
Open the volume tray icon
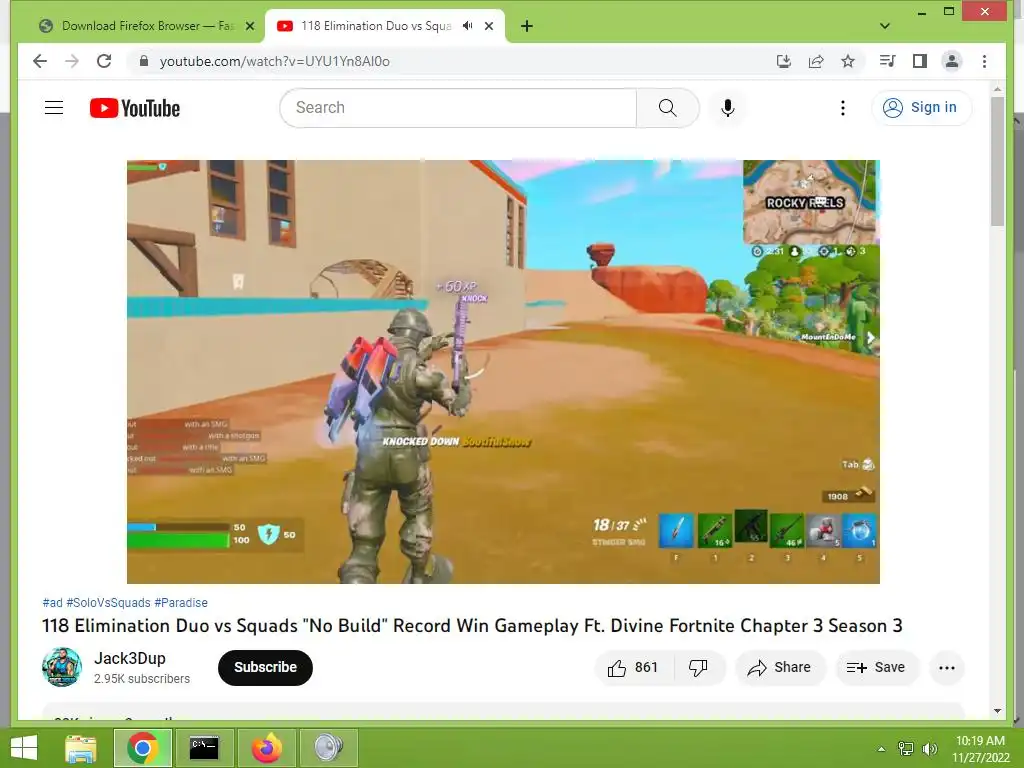930,748
